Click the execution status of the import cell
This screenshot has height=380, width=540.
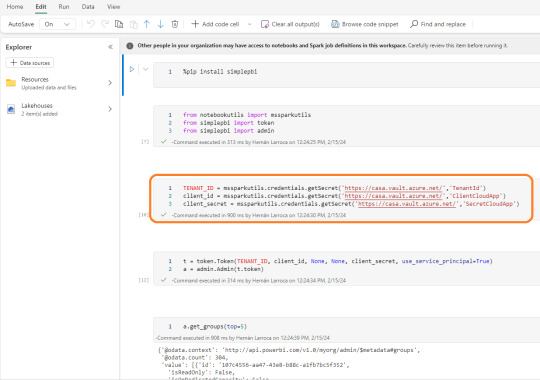[259, 142]
